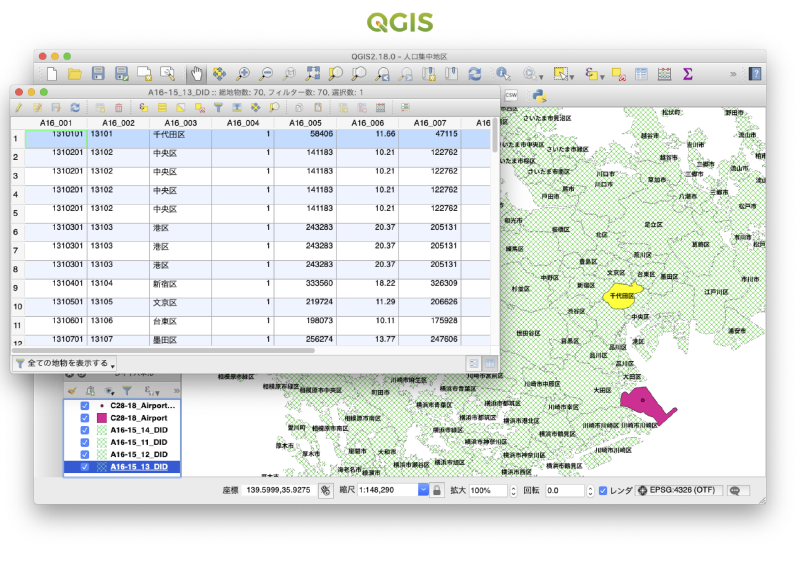
Task: Sort table by A16_003 column header
Action: click(181, 123)
